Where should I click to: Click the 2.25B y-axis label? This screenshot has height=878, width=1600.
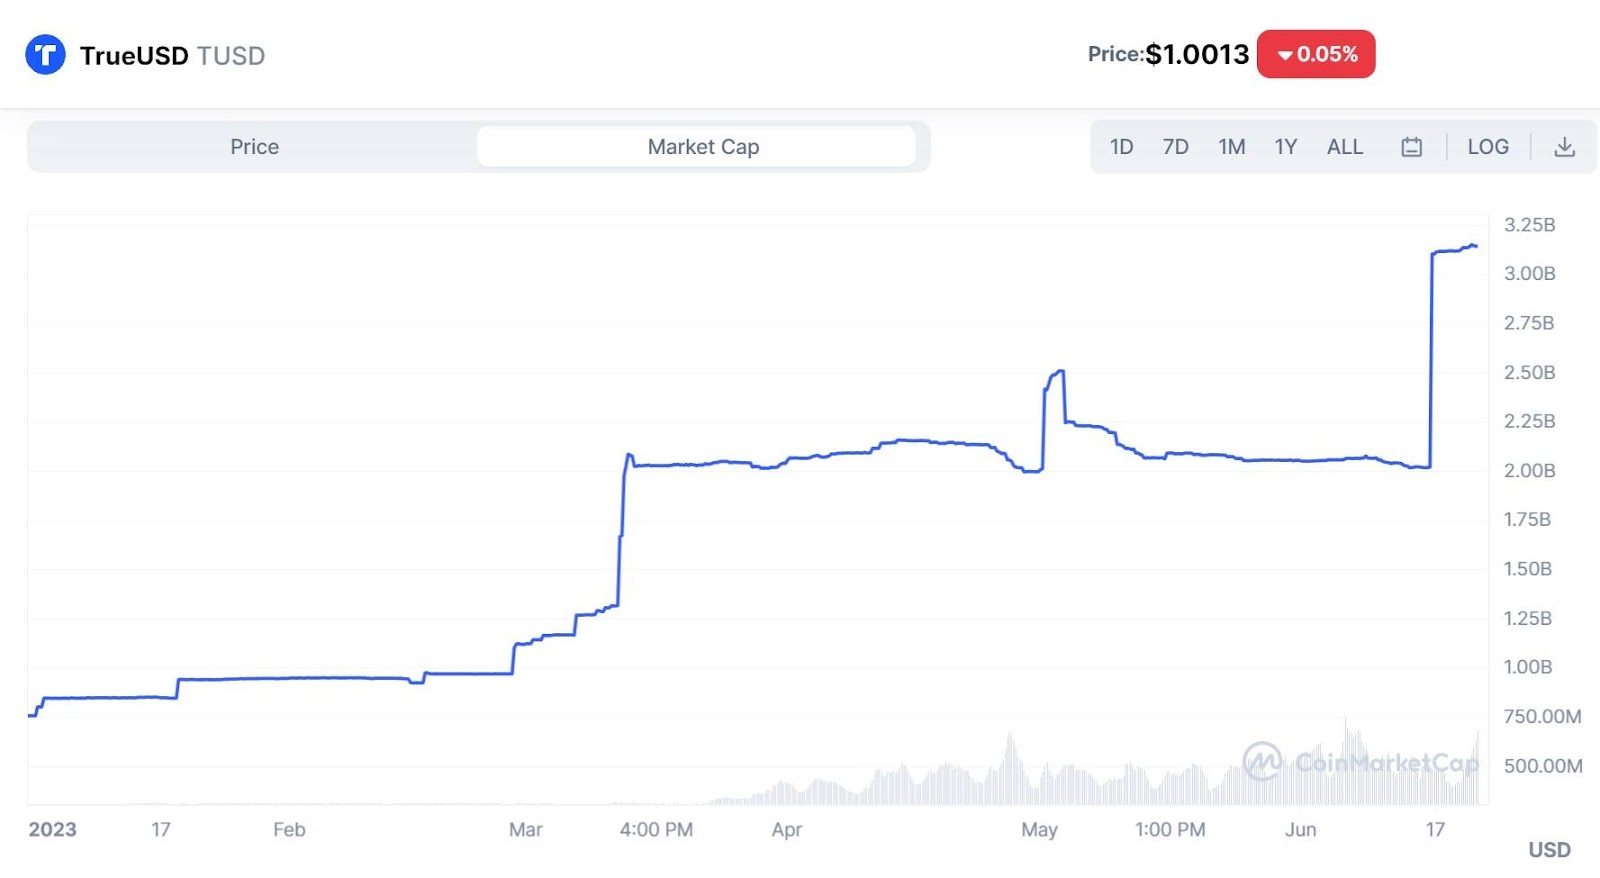point(1529,421)
